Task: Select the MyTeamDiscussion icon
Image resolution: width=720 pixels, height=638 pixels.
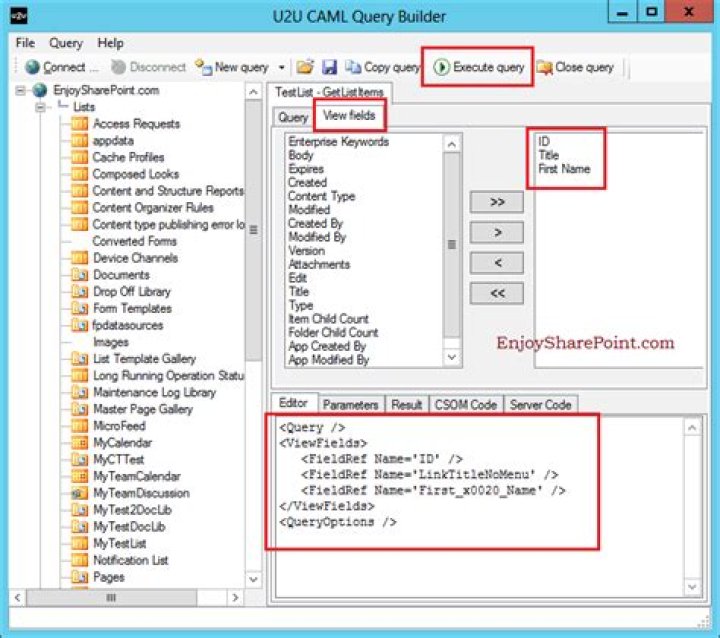Action: pos(79,493)
